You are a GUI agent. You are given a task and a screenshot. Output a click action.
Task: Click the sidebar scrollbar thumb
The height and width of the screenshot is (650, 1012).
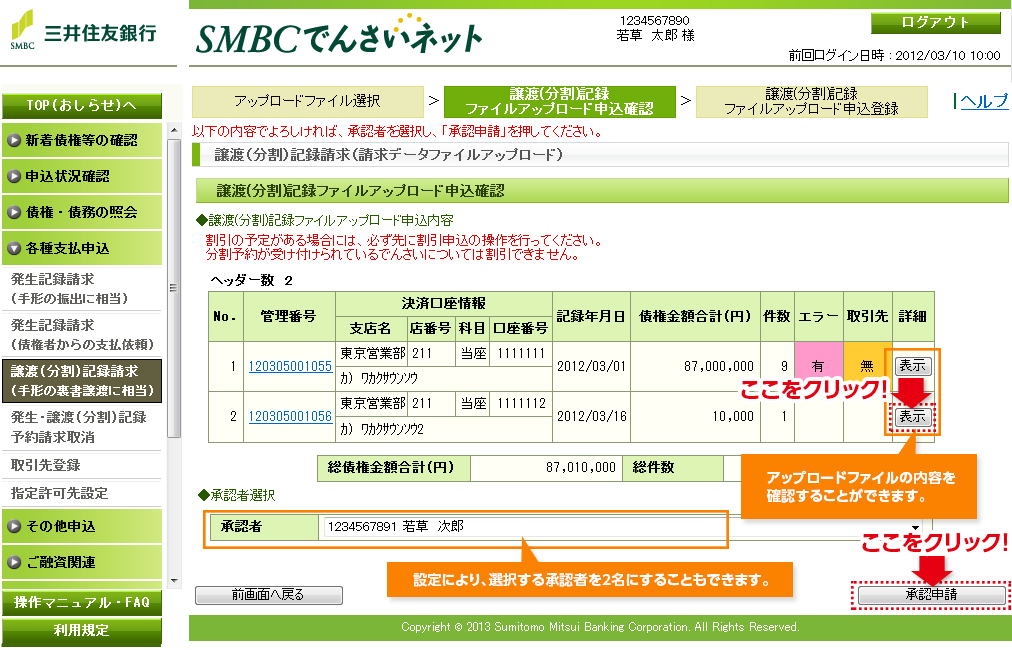click(x=174, y=288)
